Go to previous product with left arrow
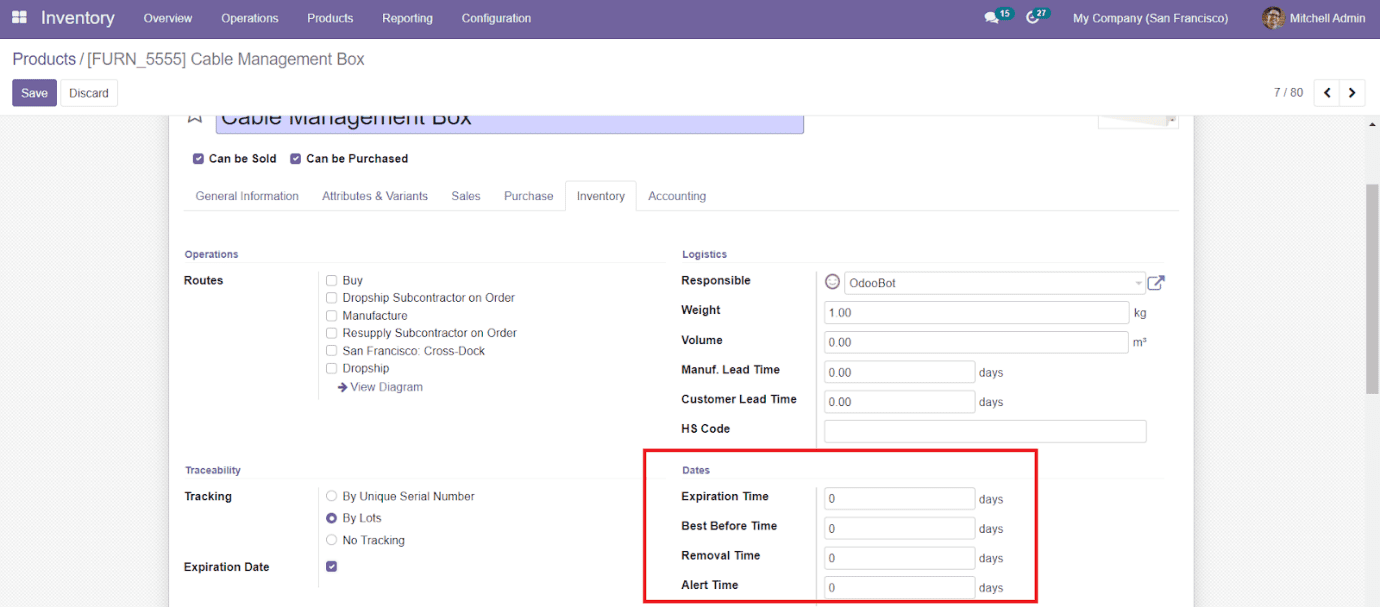 pos(1326,92)
